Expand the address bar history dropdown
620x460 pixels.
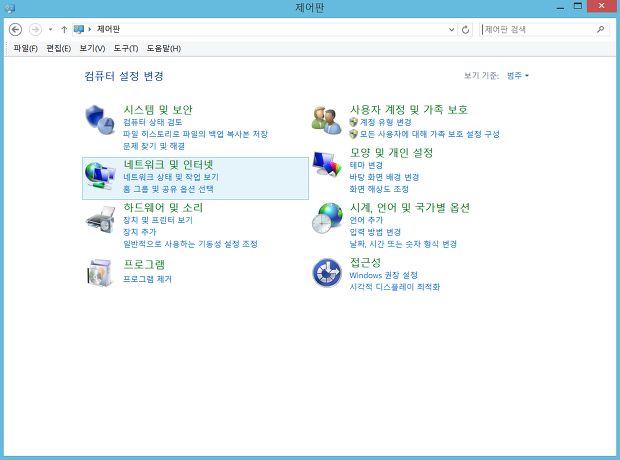click(x=452, y=30)
